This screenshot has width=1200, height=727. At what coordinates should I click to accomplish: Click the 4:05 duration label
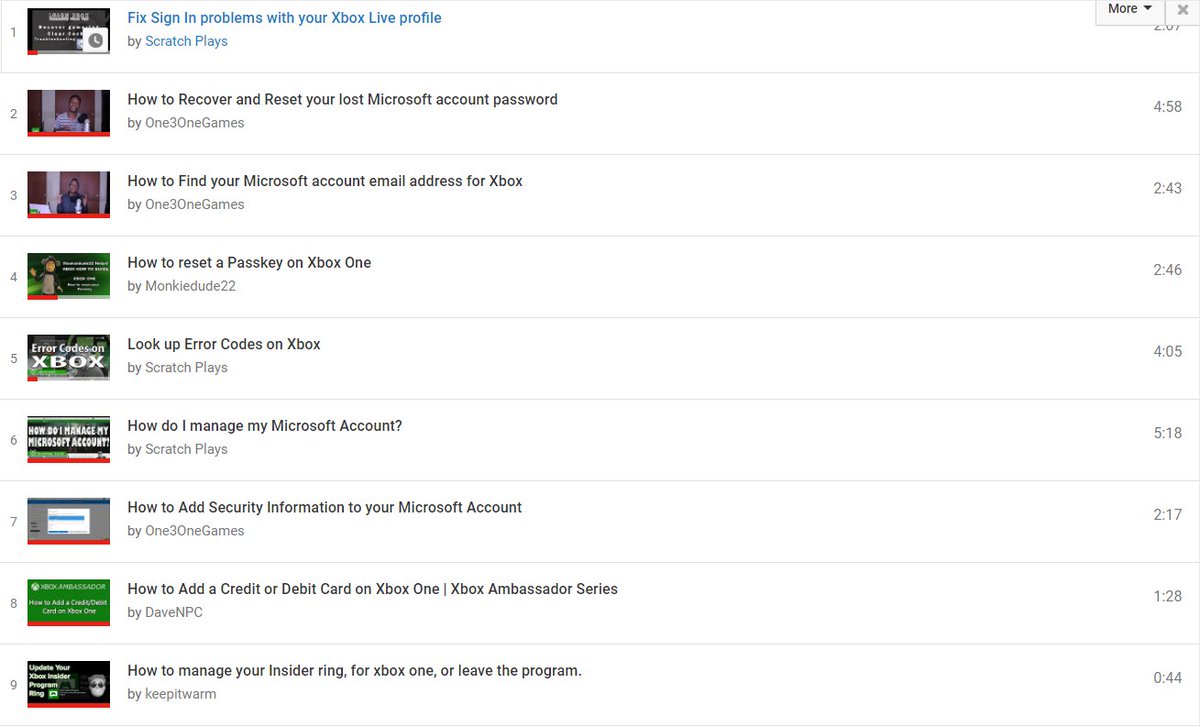[x=1167, y=352]
